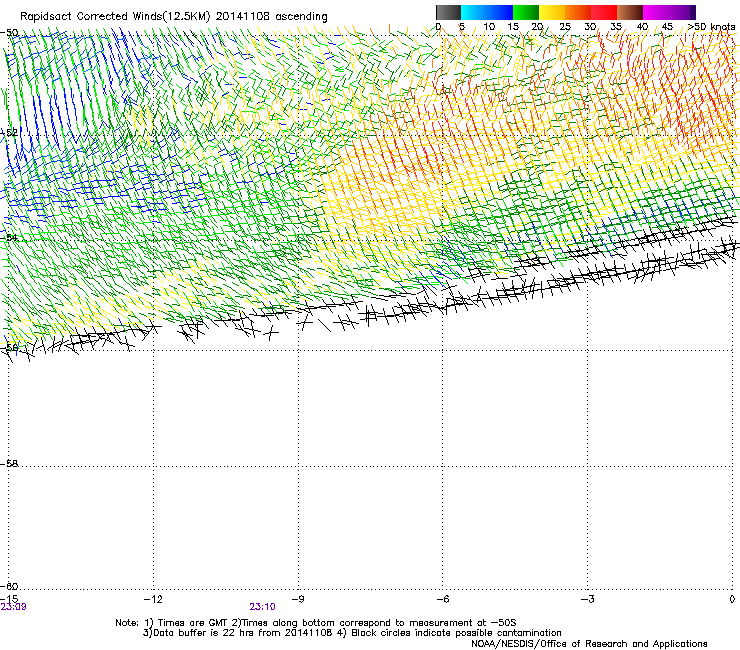Click the date '20141108 ascending' in title
The width and height of the screenshot is (740, 650).
(272, 16)
